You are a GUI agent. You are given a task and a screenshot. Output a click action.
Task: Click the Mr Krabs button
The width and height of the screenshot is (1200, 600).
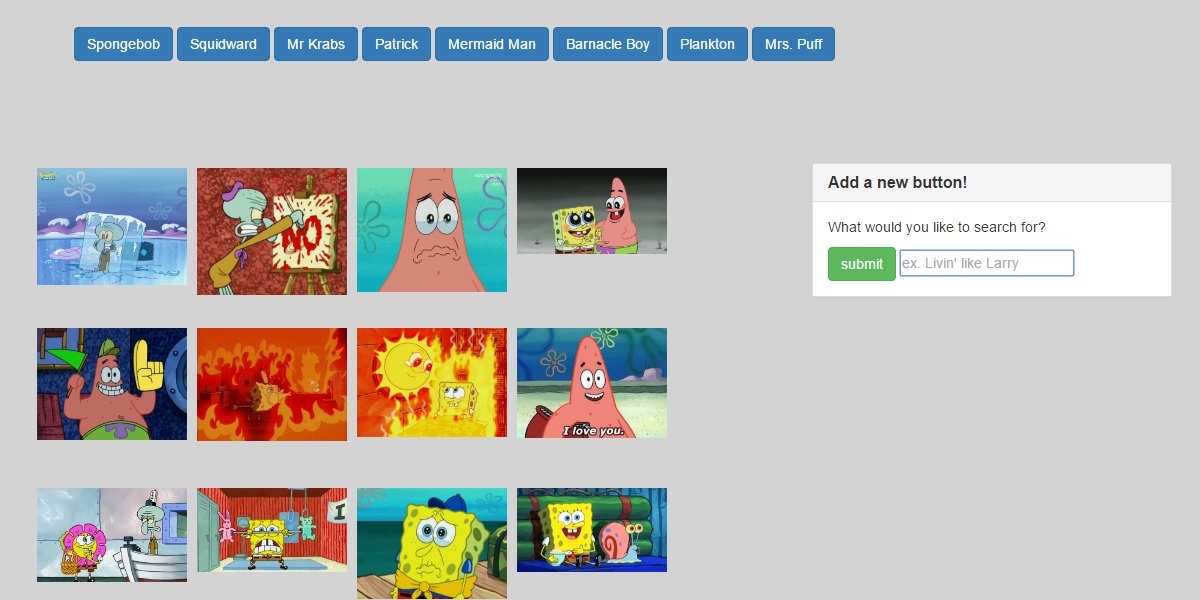coord(316,44)
